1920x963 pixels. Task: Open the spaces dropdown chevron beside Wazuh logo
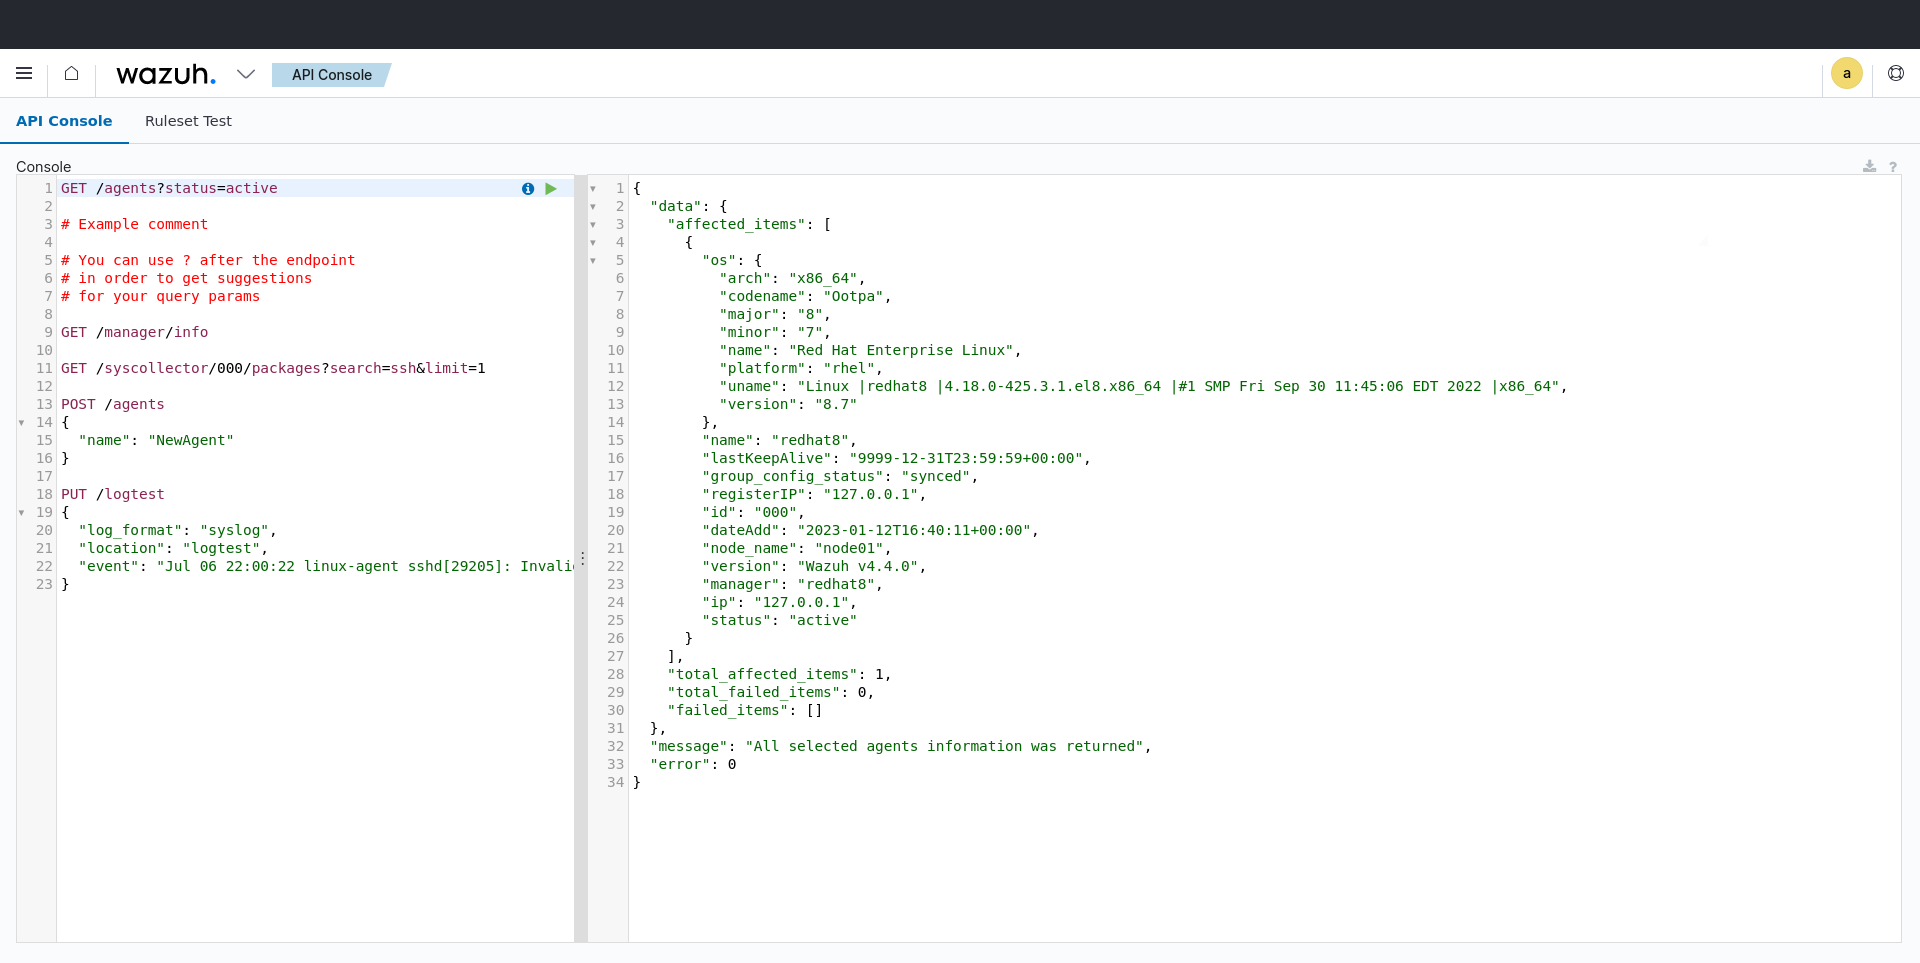[246, 74]
